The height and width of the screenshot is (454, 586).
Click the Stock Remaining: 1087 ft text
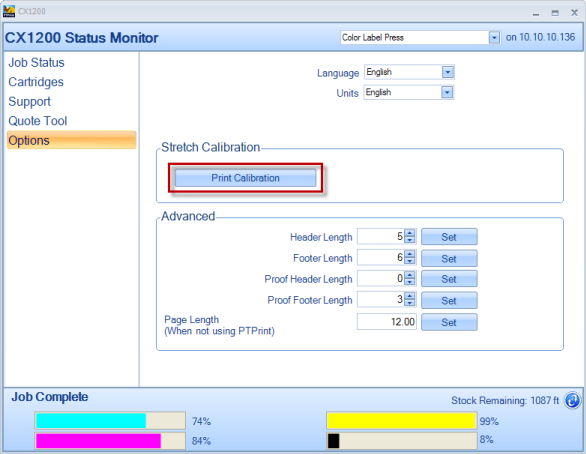(x=505, y=401)
